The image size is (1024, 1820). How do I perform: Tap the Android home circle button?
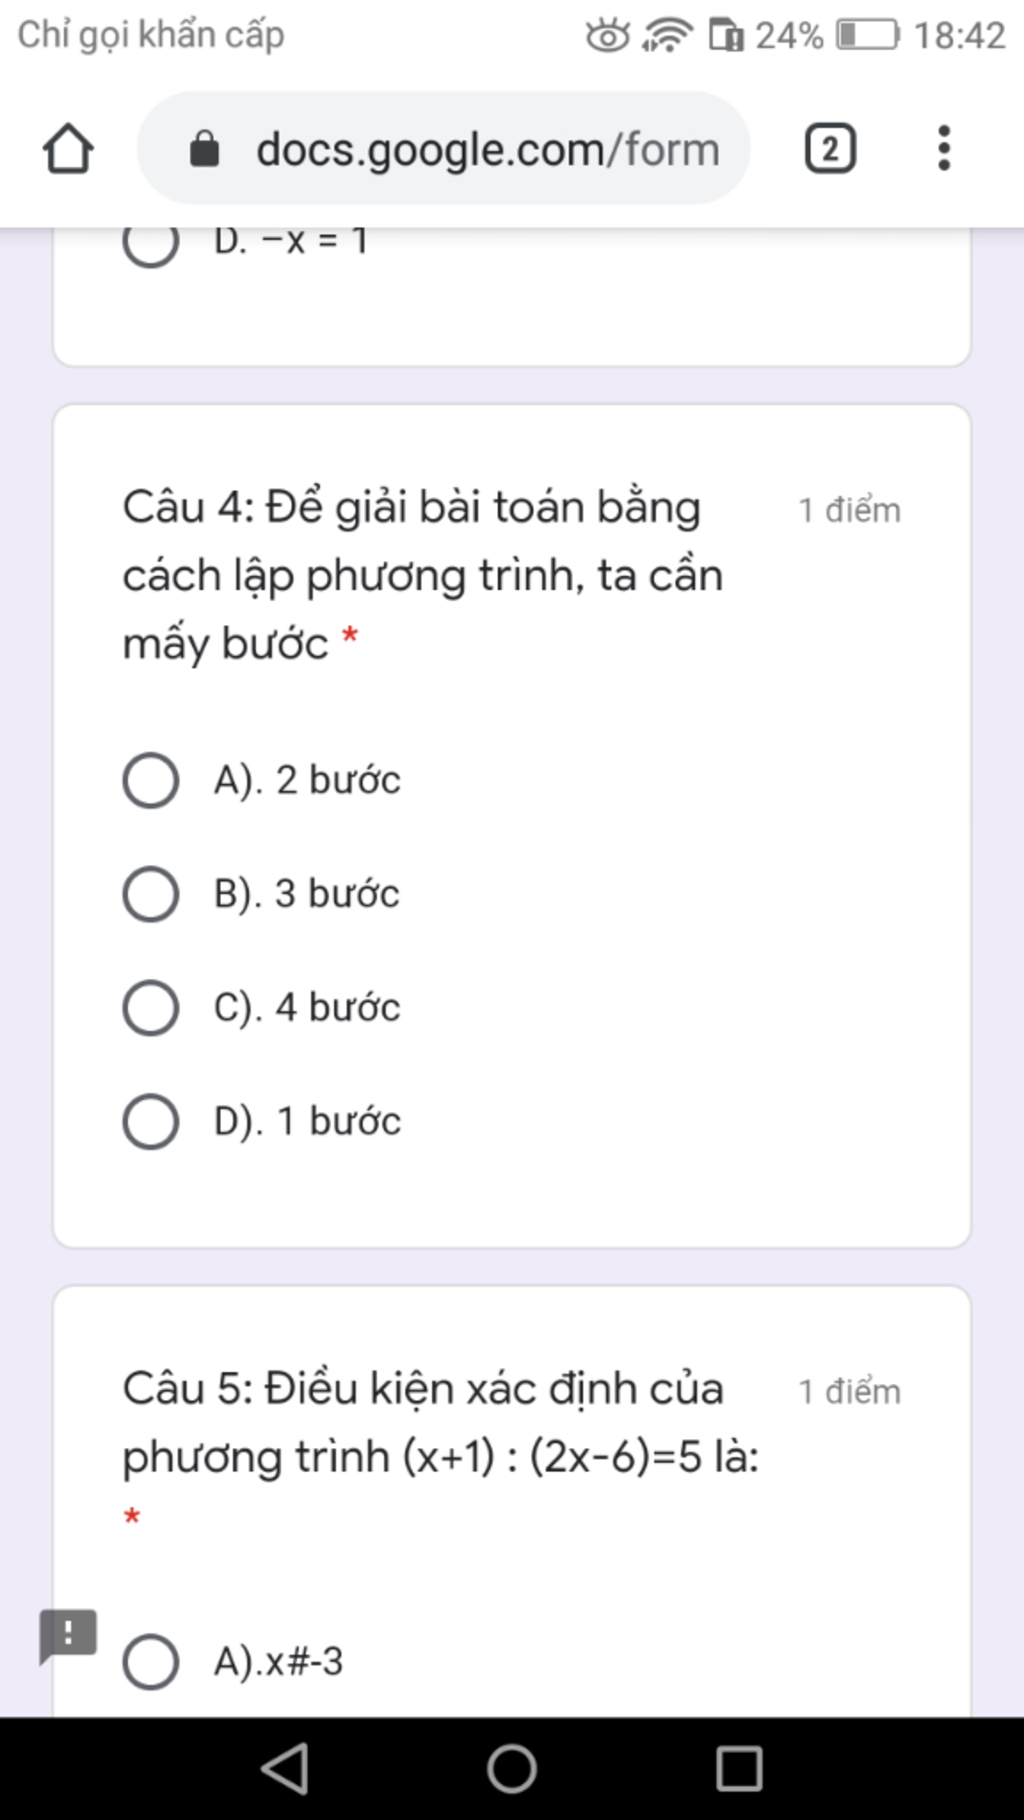click(x=512, y=1768)
